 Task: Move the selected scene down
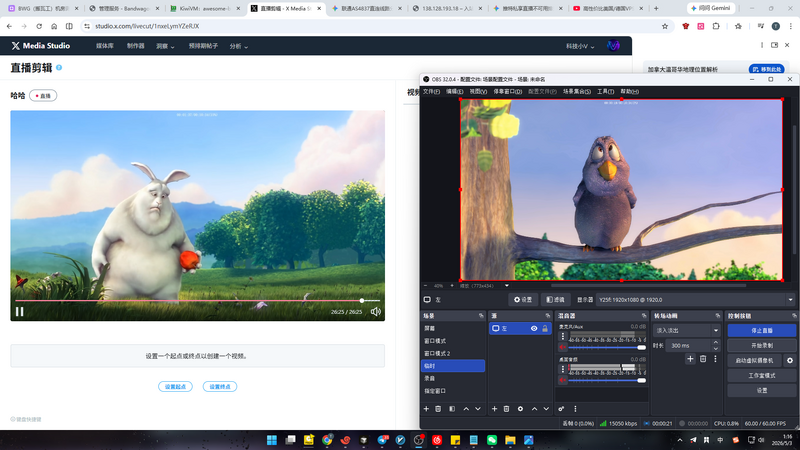478,409
